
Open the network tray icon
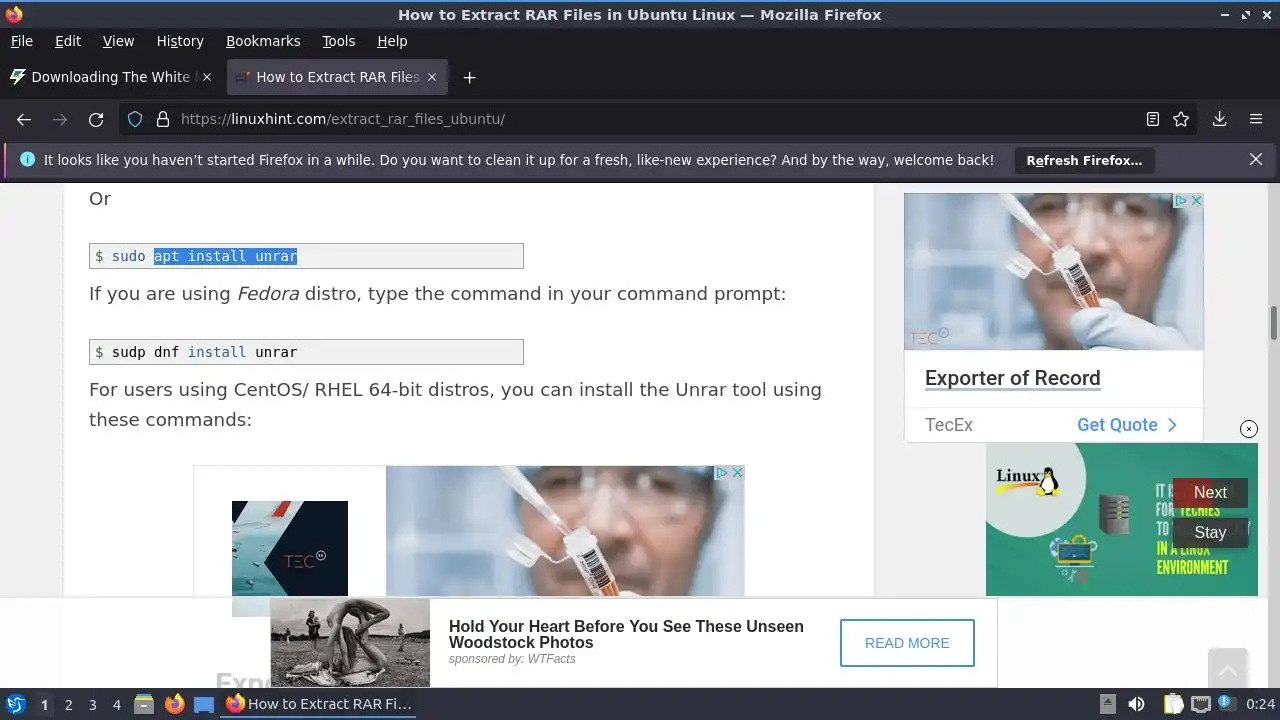point(1201,704)
